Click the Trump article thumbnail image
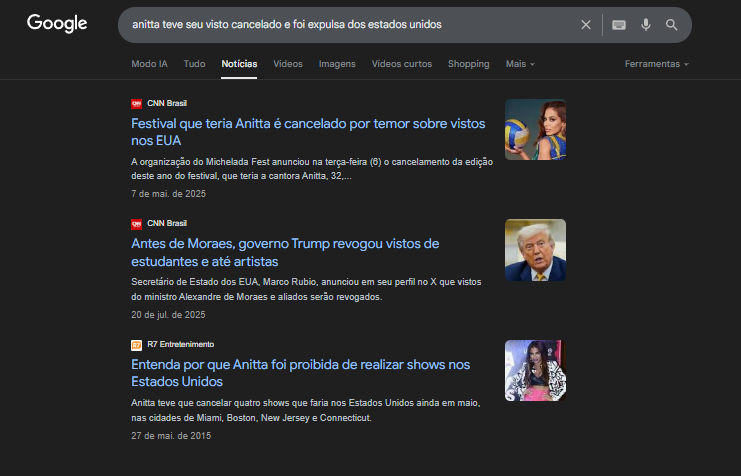Viewport: 741px width, 476px height. 535,250
